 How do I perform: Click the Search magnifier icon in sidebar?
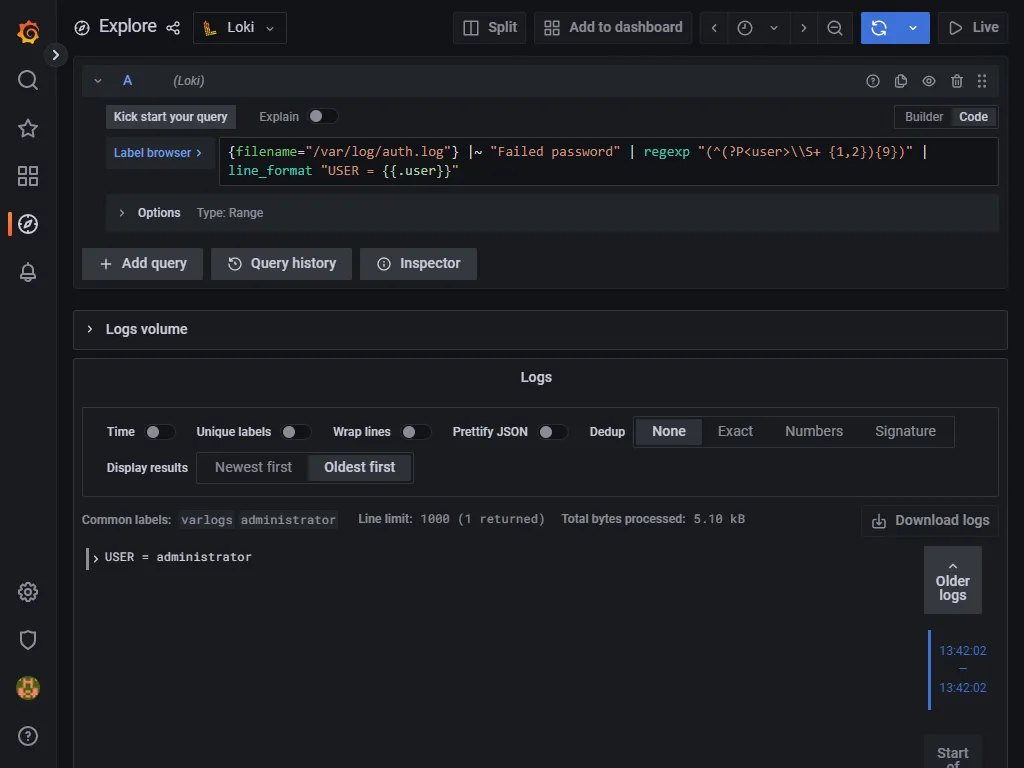pyautogui.click(x=28, y=80)
